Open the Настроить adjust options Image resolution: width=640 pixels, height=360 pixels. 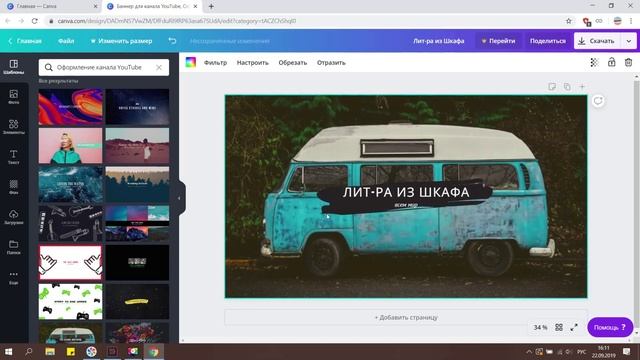253,62
